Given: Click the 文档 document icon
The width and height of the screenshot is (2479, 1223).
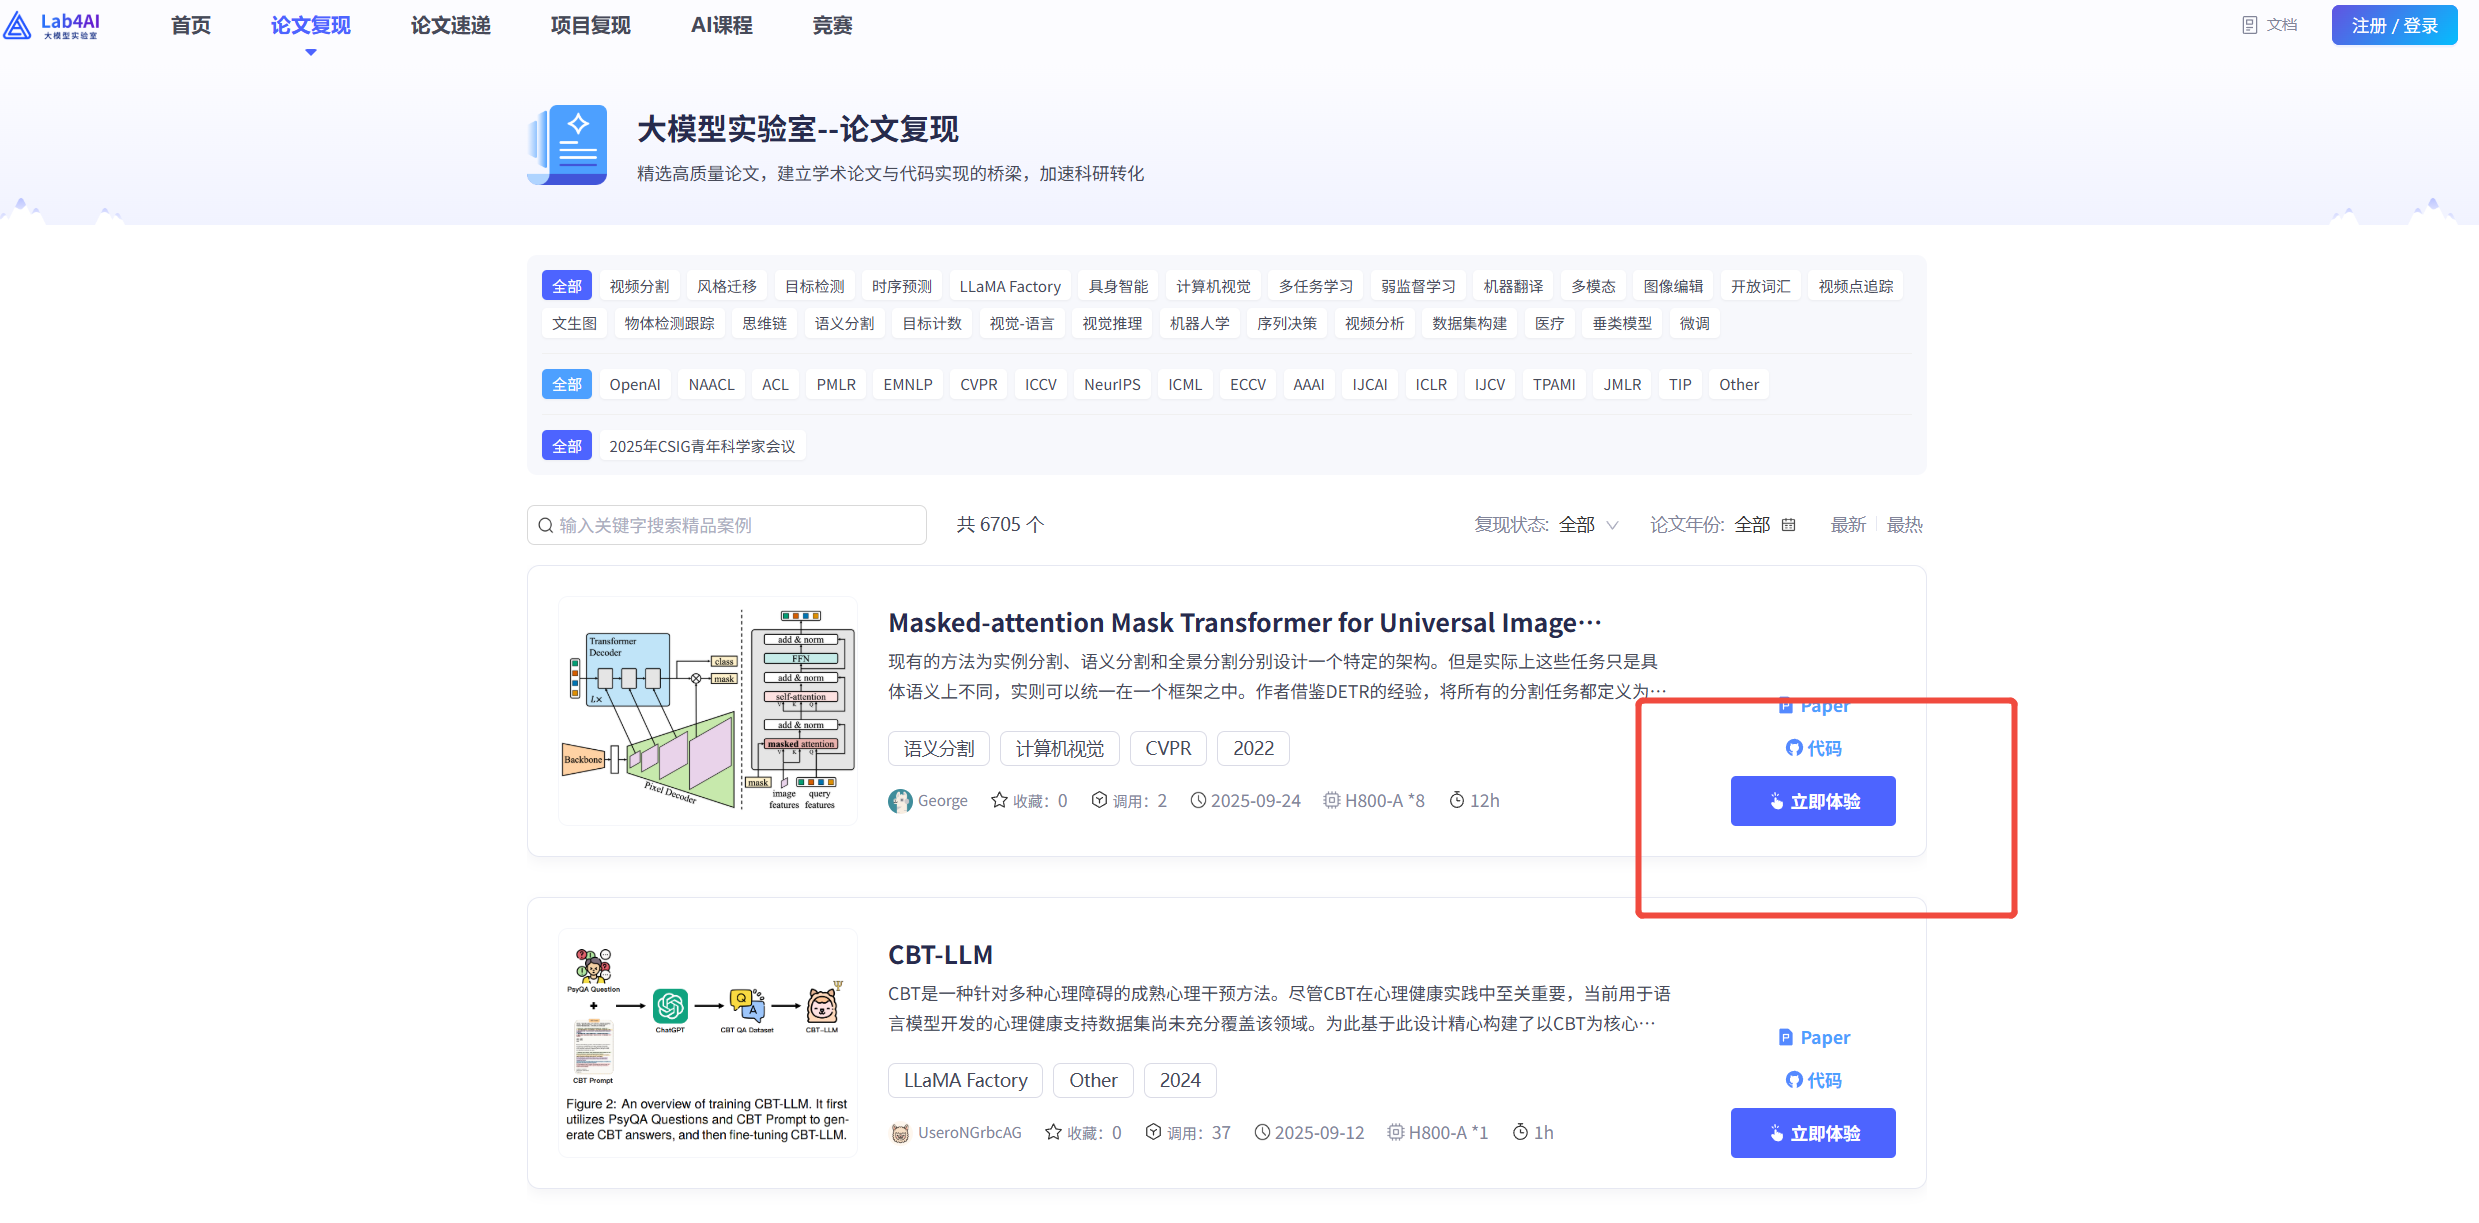Looking at the screenshot, I should tap(2249, 25).
